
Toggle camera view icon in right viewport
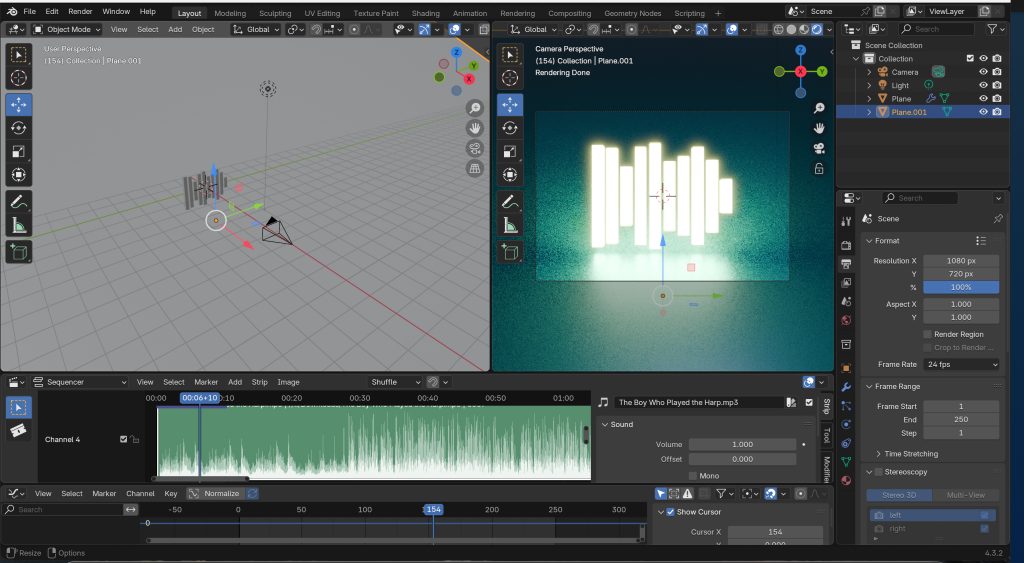[819, 149]
